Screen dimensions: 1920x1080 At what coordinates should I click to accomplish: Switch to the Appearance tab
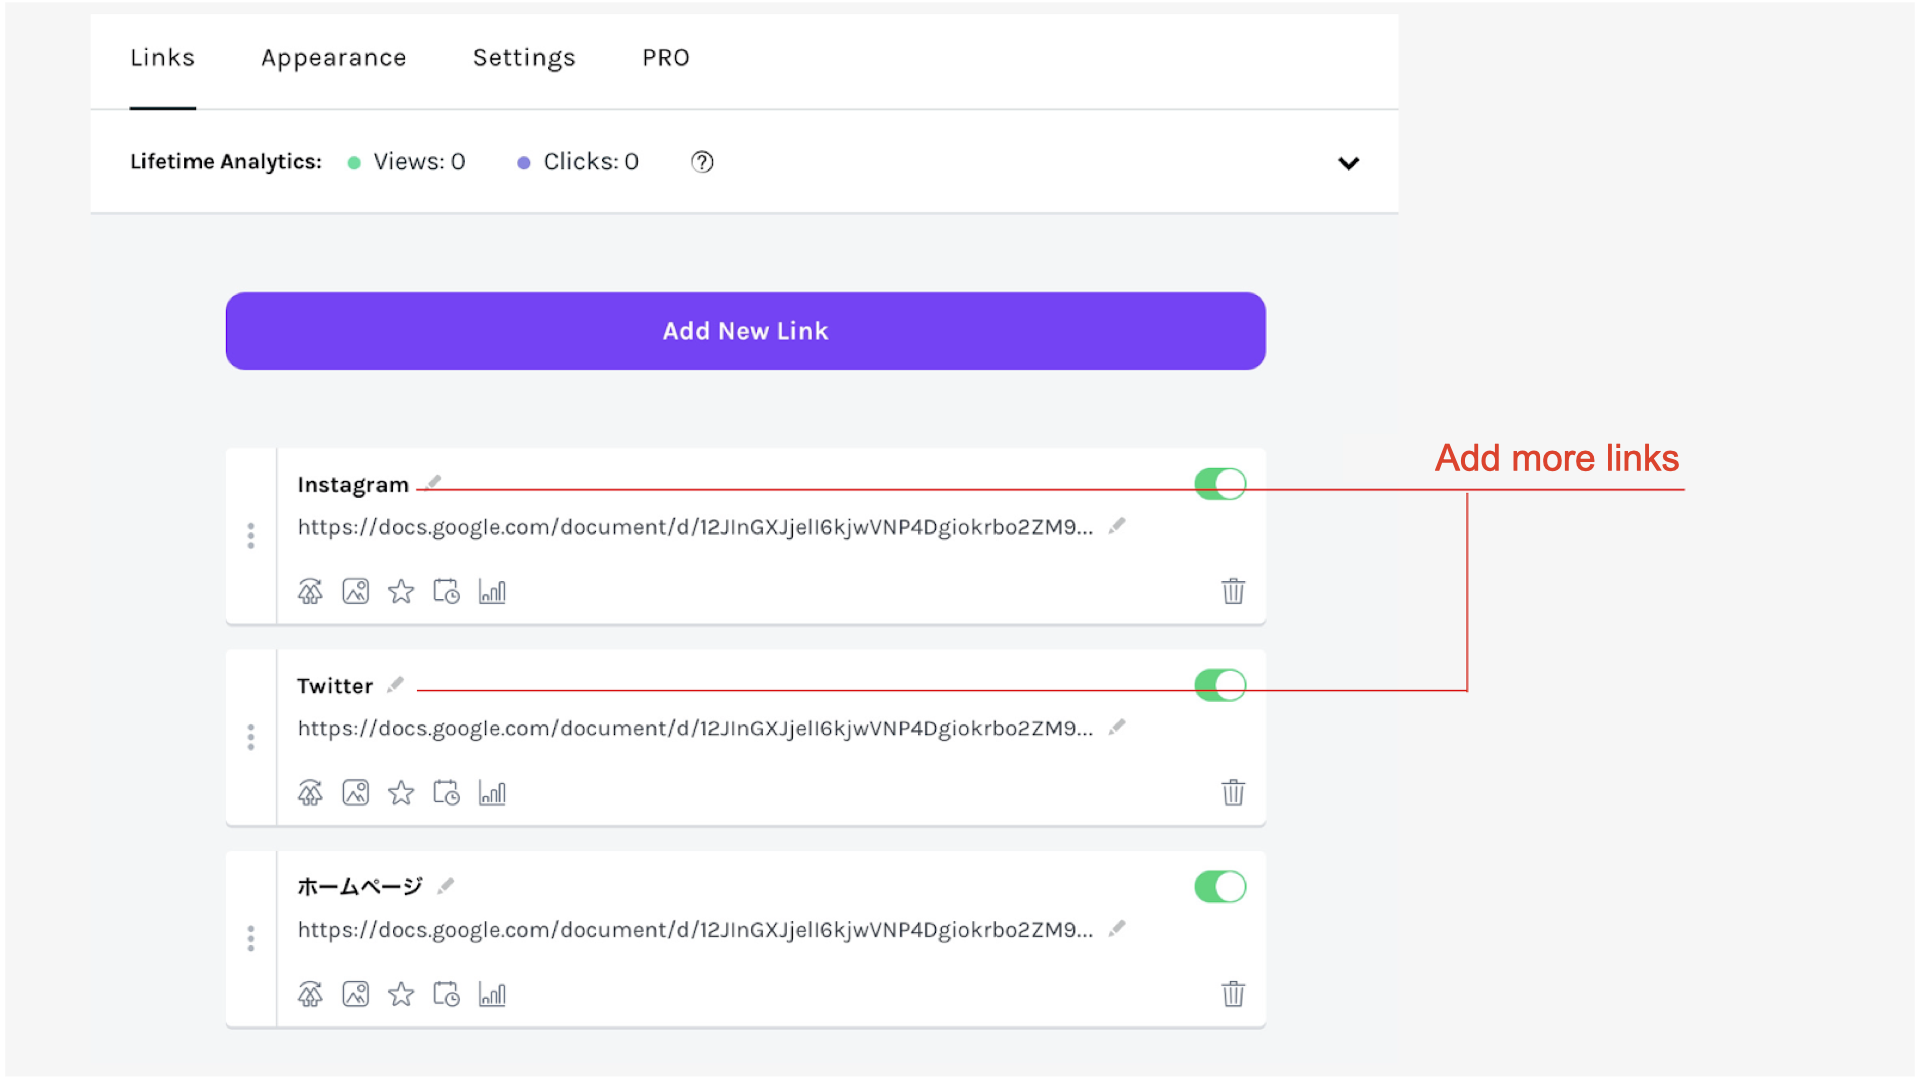[x=333, y=57]
